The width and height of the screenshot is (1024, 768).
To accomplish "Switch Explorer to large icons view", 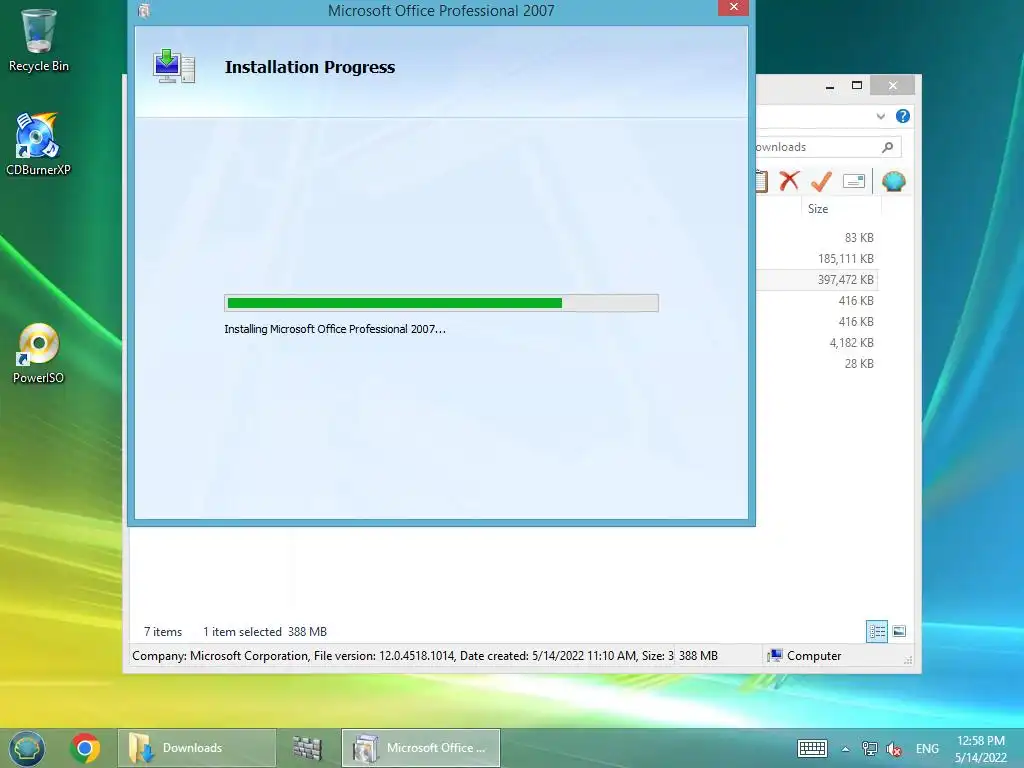I will tap(899, 631).
